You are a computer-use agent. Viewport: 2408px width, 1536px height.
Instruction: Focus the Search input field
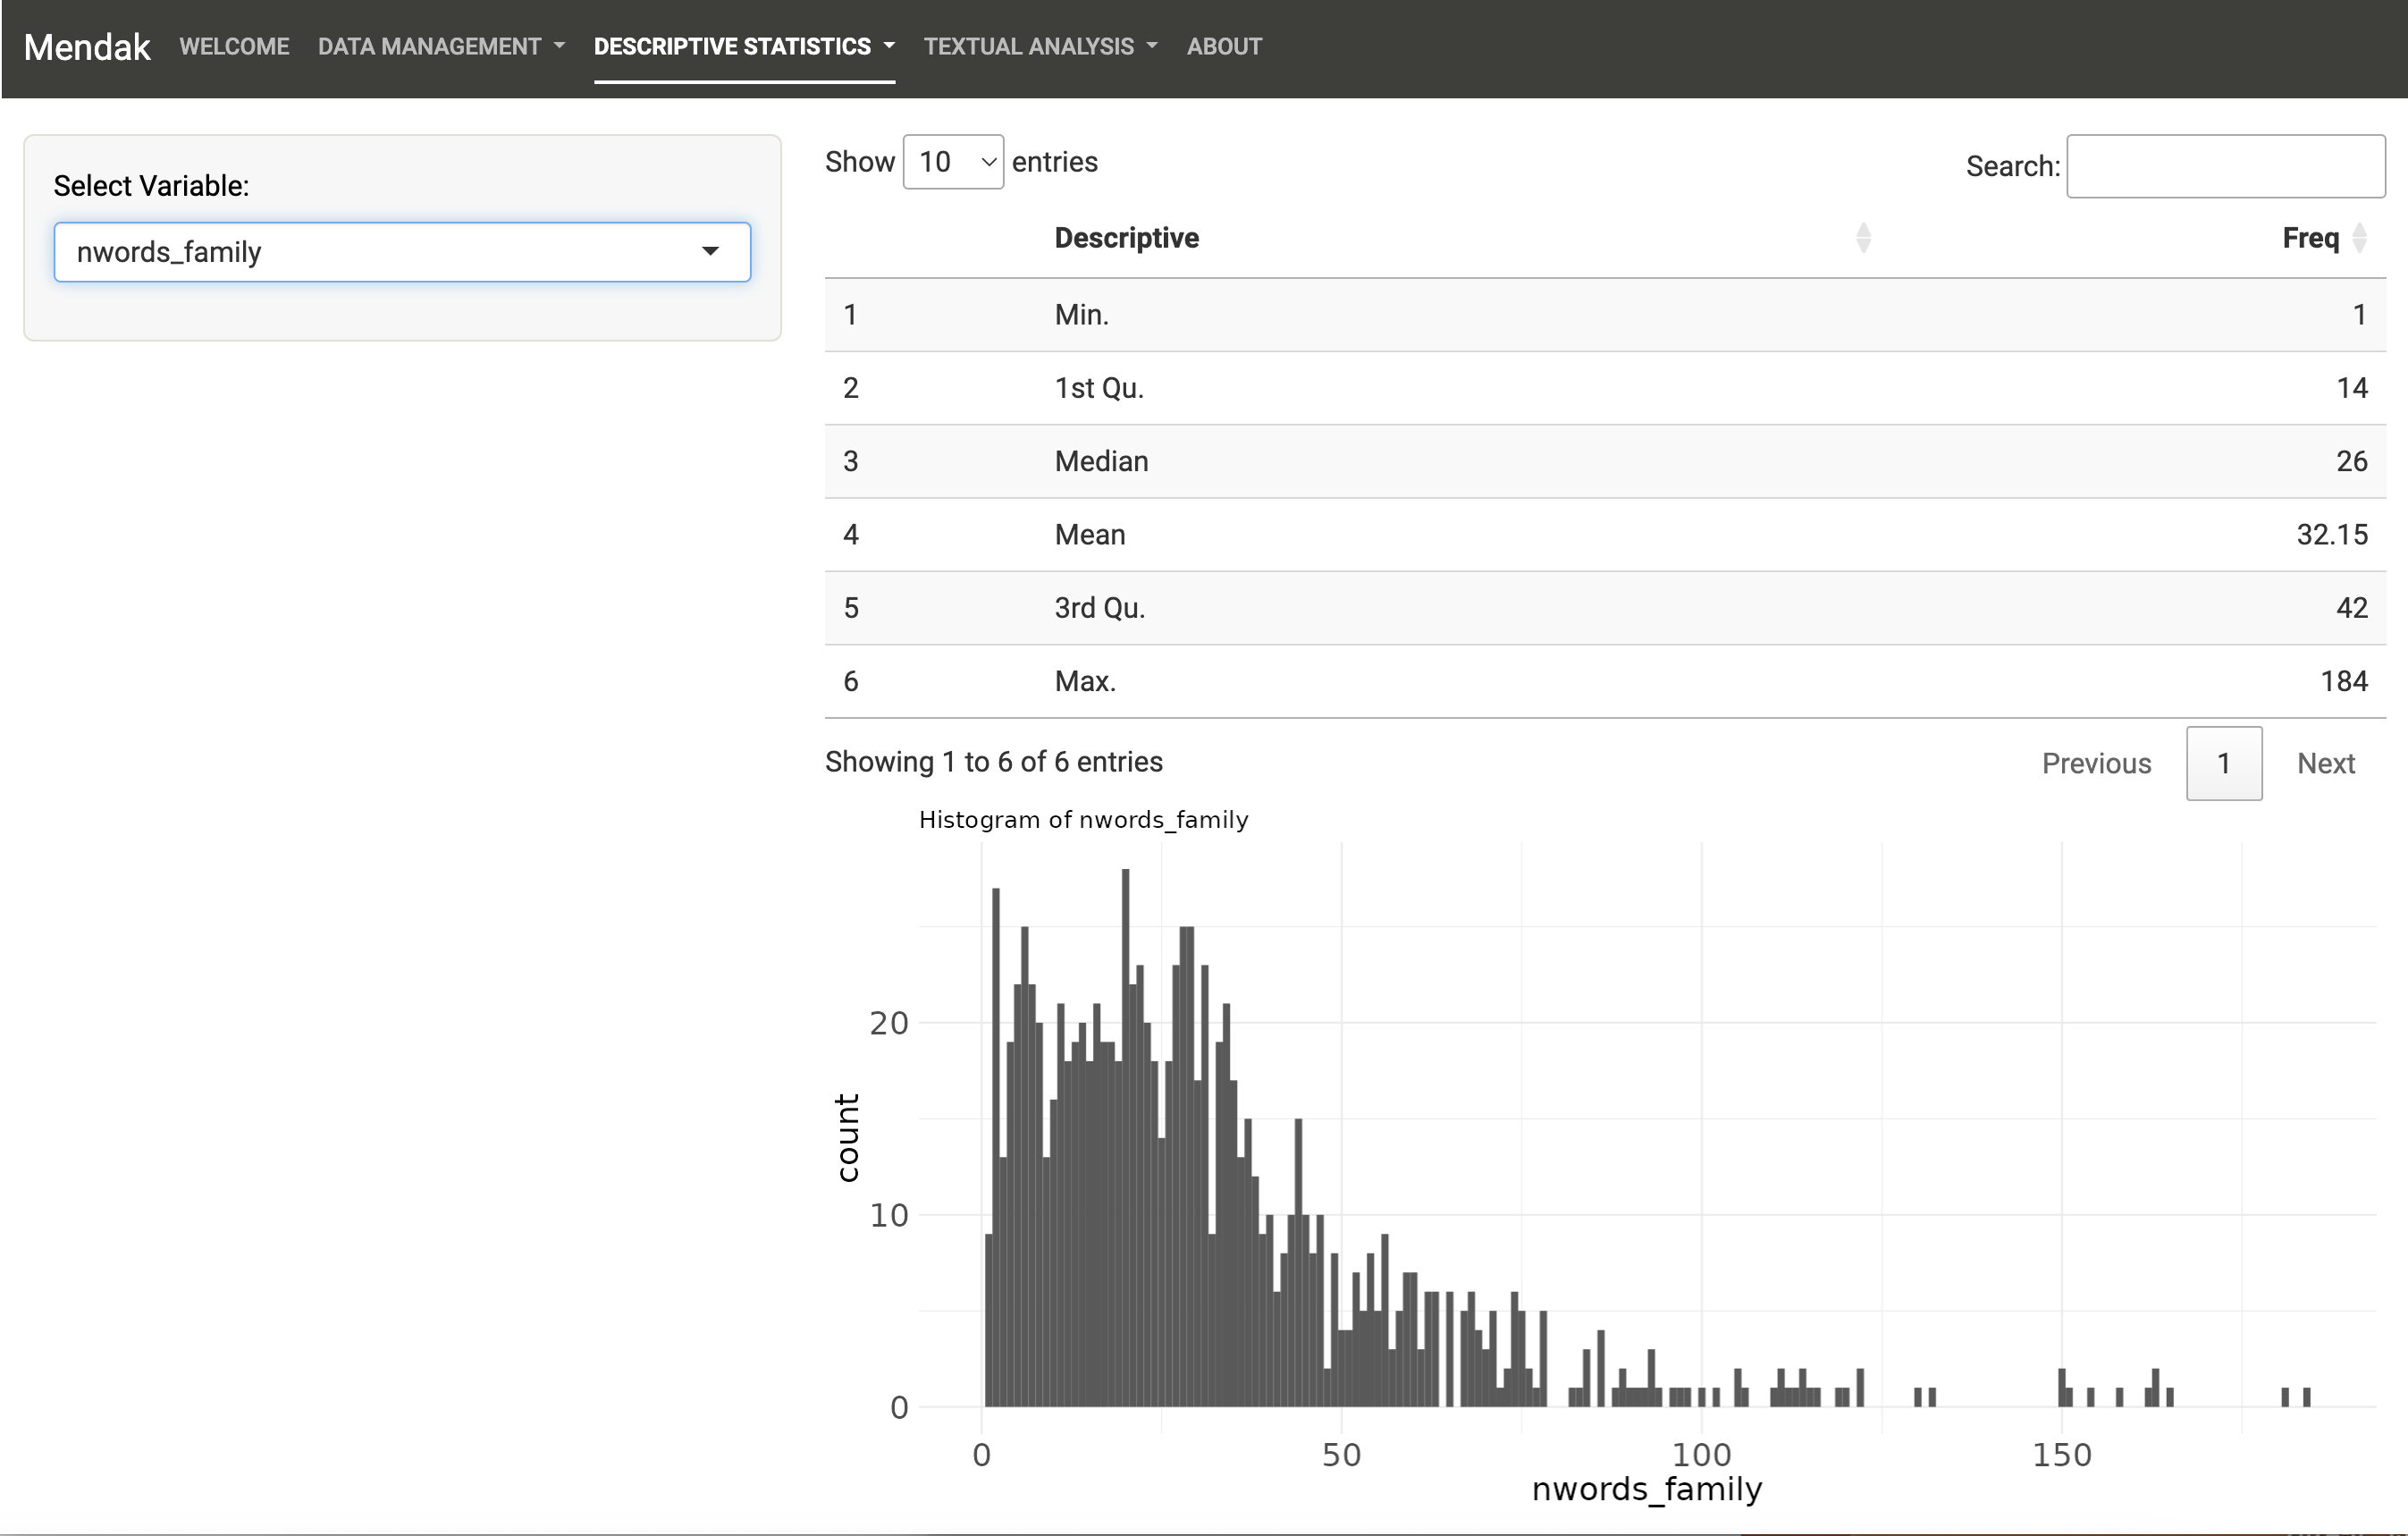[x=2226, y=166]
